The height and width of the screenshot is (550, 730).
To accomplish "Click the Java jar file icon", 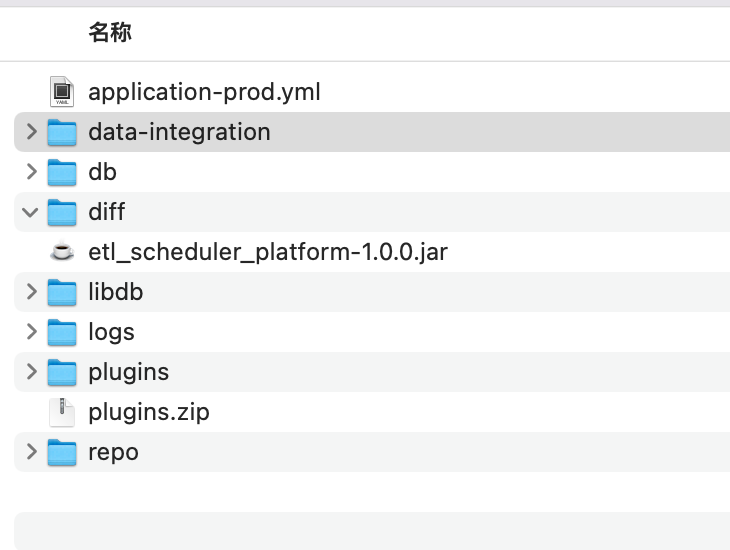I will [62, 252].
